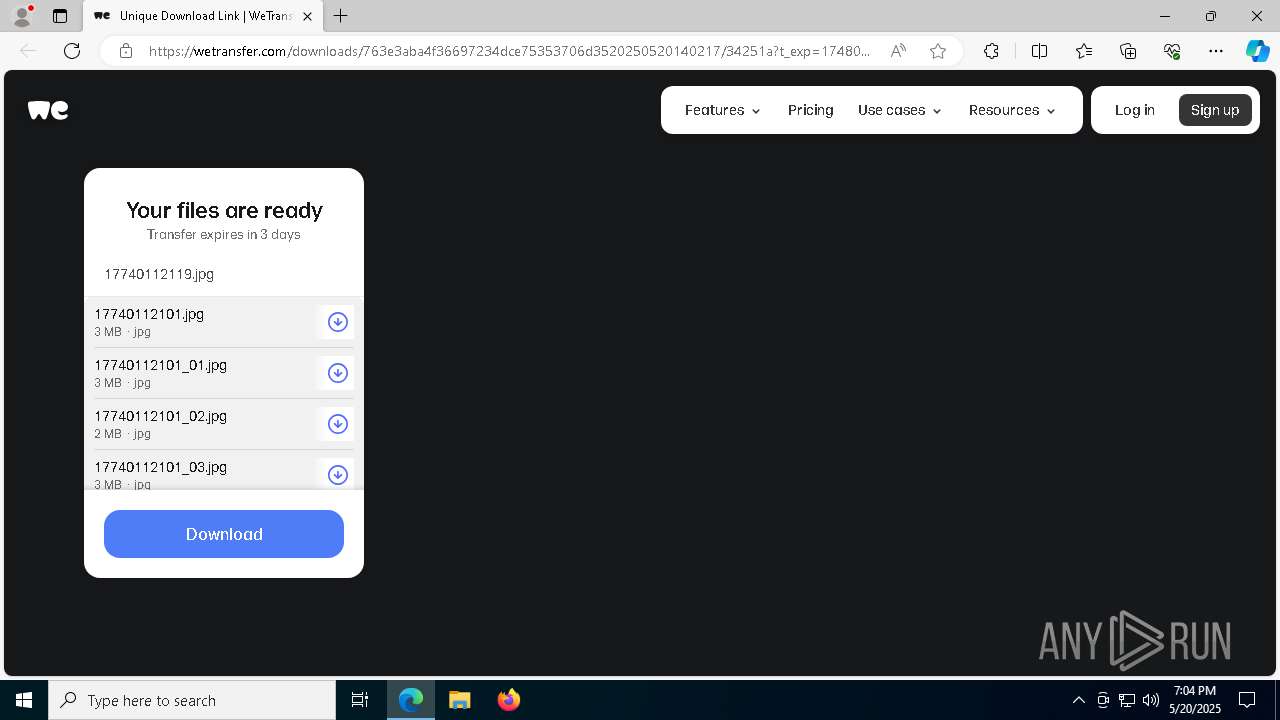The height and width of the screenshot is (720, 1280).
Task: Go back to previous page
Action: click(28, 51)
